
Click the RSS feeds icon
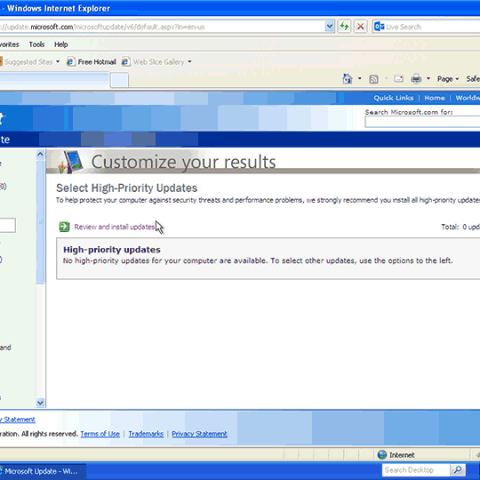tap(374, 79)
